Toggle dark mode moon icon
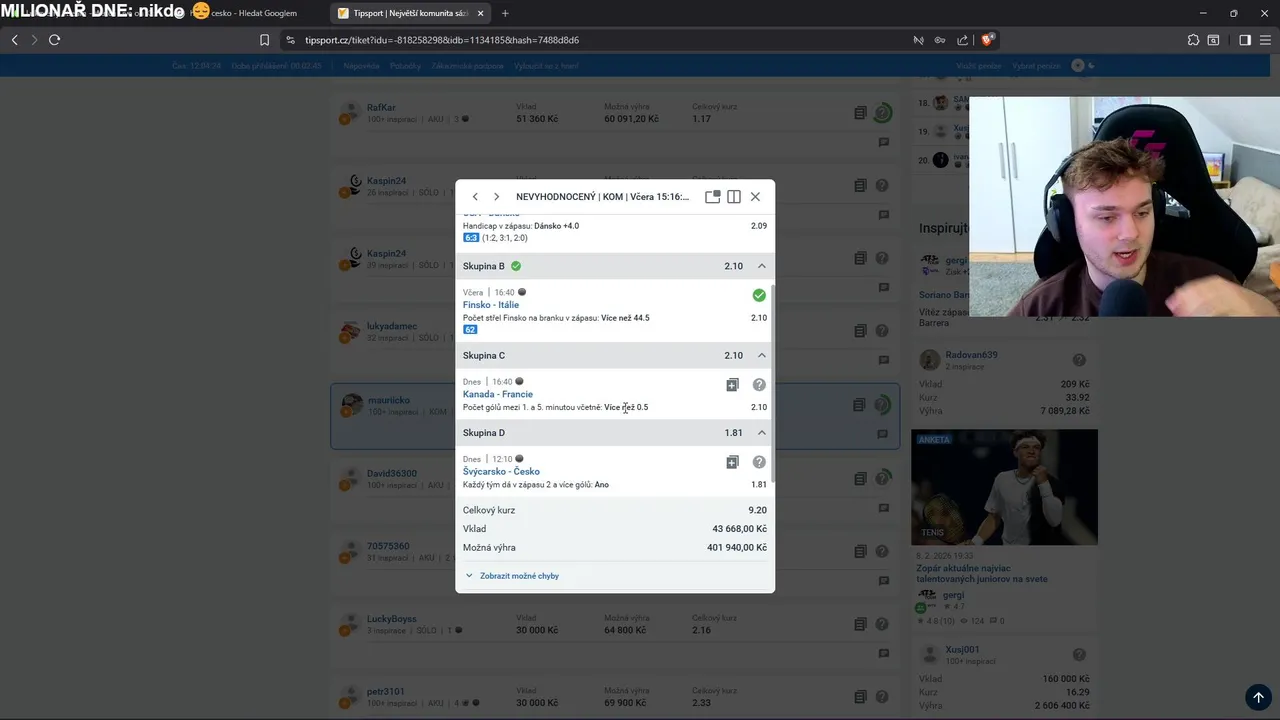This screenshot has height=720, width=1280. 1092,66
